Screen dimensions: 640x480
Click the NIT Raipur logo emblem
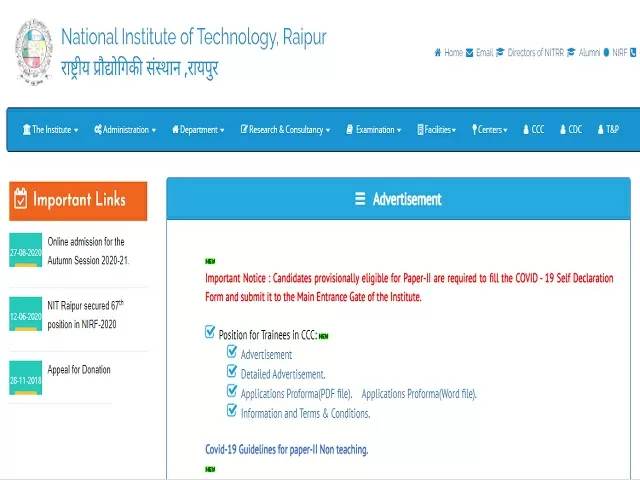(33, 51)
